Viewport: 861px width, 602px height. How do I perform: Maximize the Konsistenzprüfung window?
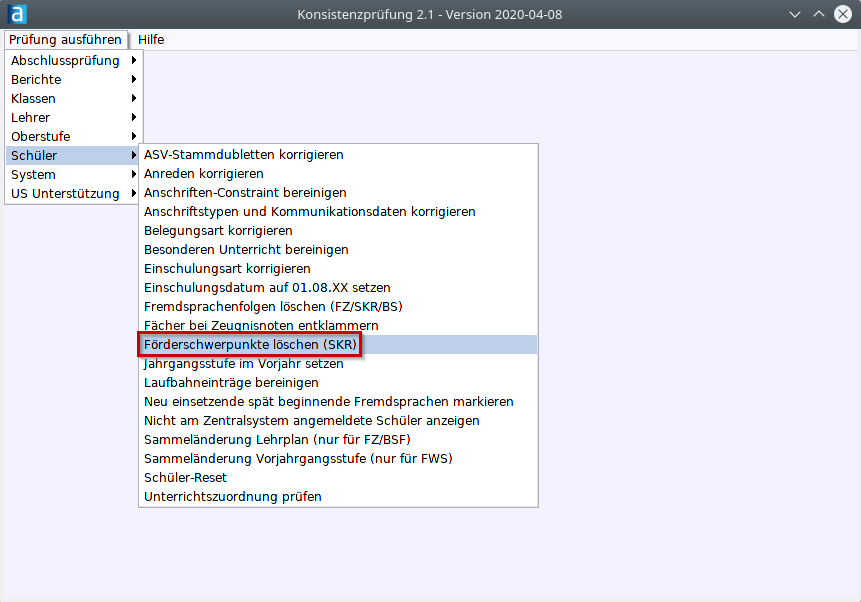[x=819, y=14]
